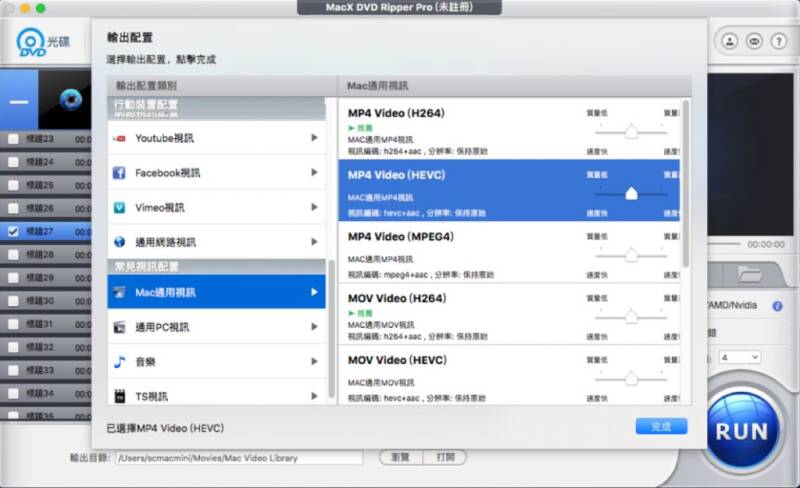Viewport: 800px width, 488px height.
Task: Click the 完成 button
Action: pyautogui.click(x=661, y=426)
